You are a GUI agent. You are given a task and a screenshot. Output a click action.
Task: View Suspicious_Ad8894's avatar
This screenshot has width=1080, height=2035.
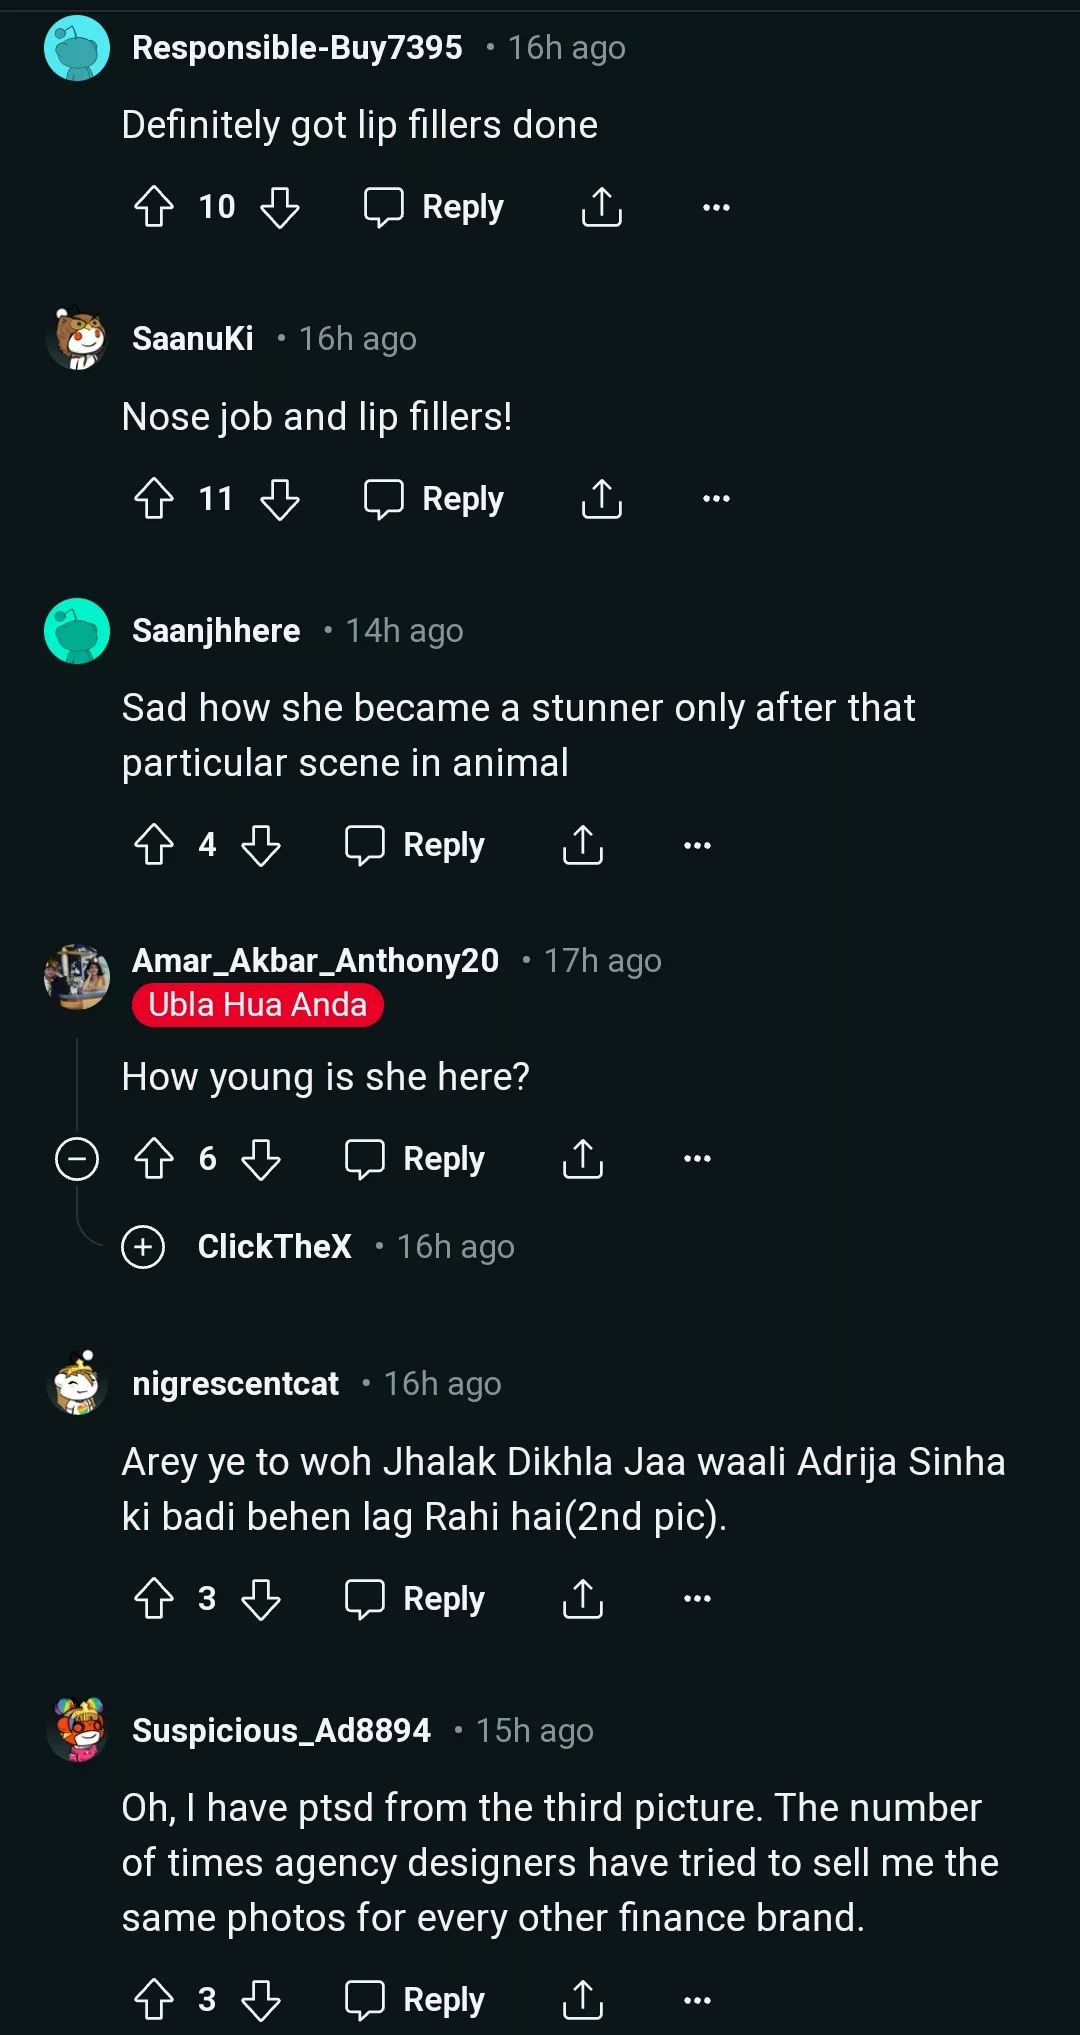click(78, 1730)
